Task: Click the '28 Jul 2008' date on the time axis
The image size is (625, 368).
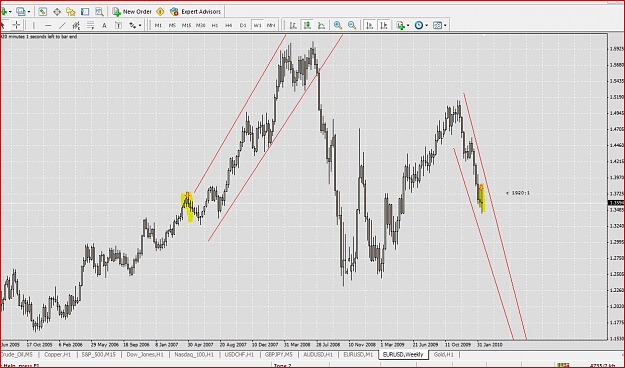Action: click(x=328, y=344)
